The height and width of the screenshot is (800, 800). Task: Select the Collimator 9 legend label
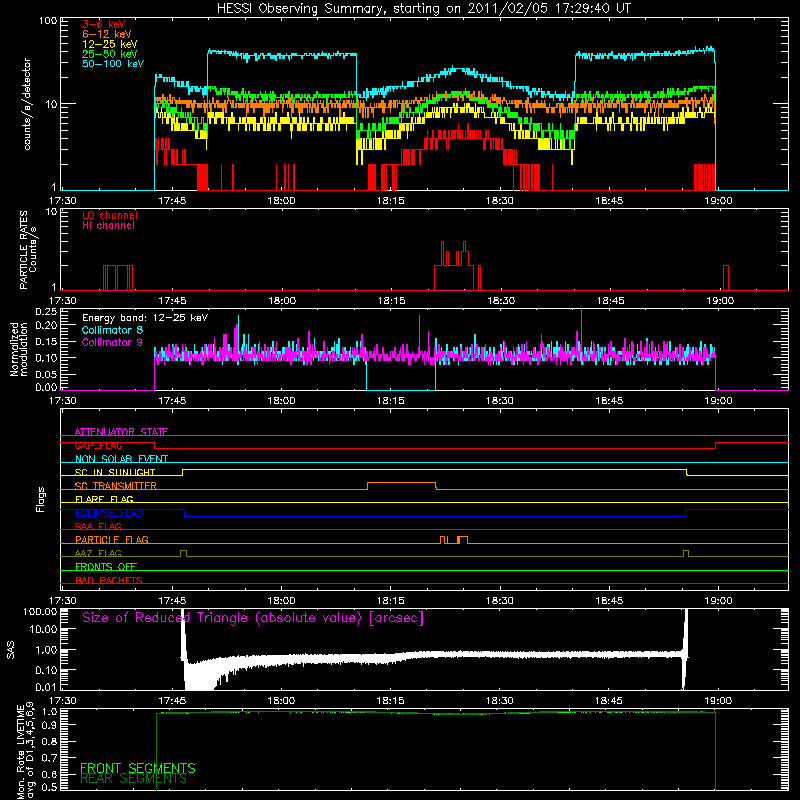tap(112, 342)
